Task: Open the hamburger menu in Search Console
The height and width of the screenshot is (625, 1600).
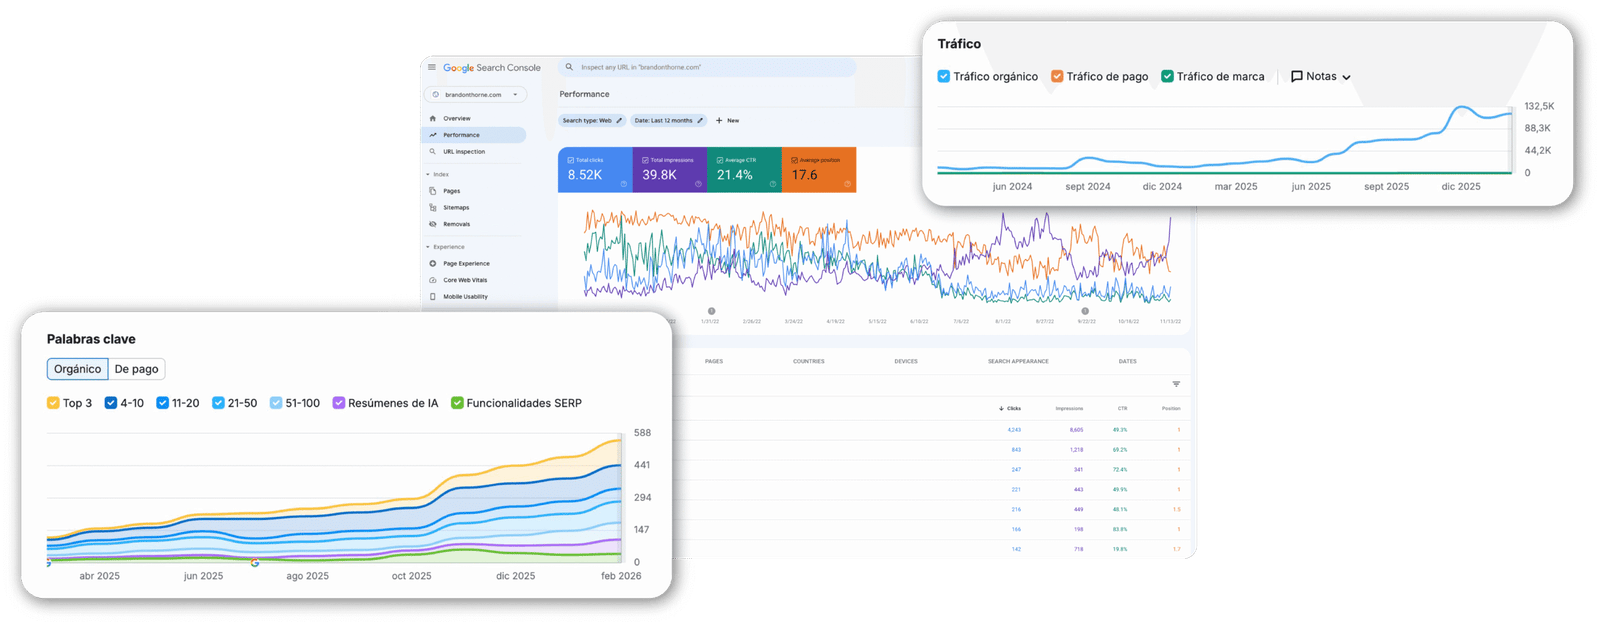Action: (x=432, y=68)
